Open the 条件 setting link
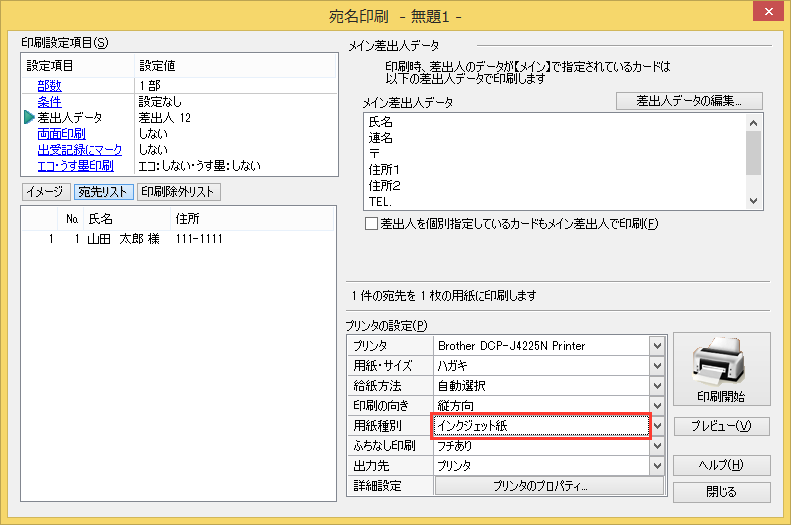The height and width of the screenshot is (525, 791). tap(49, 101)
